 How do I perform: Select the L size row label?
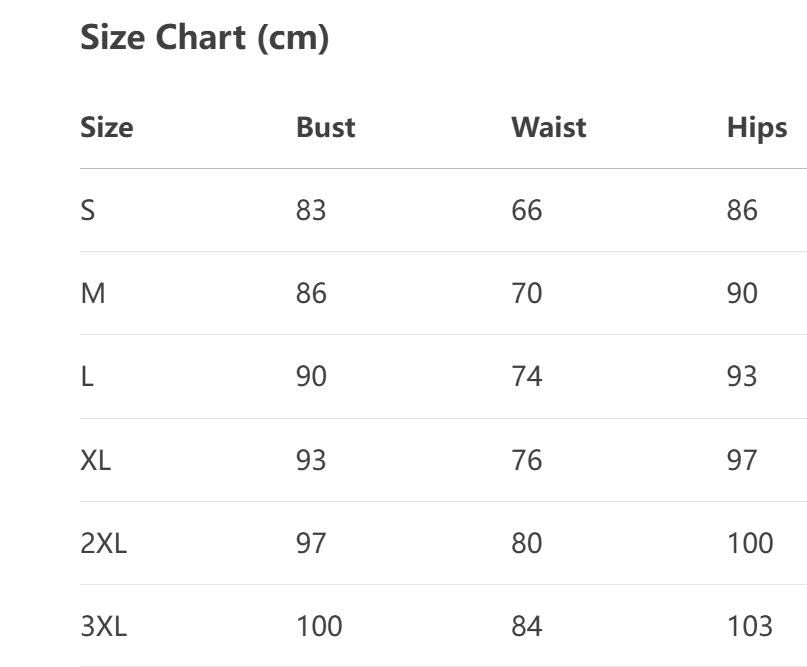point(87,377)
